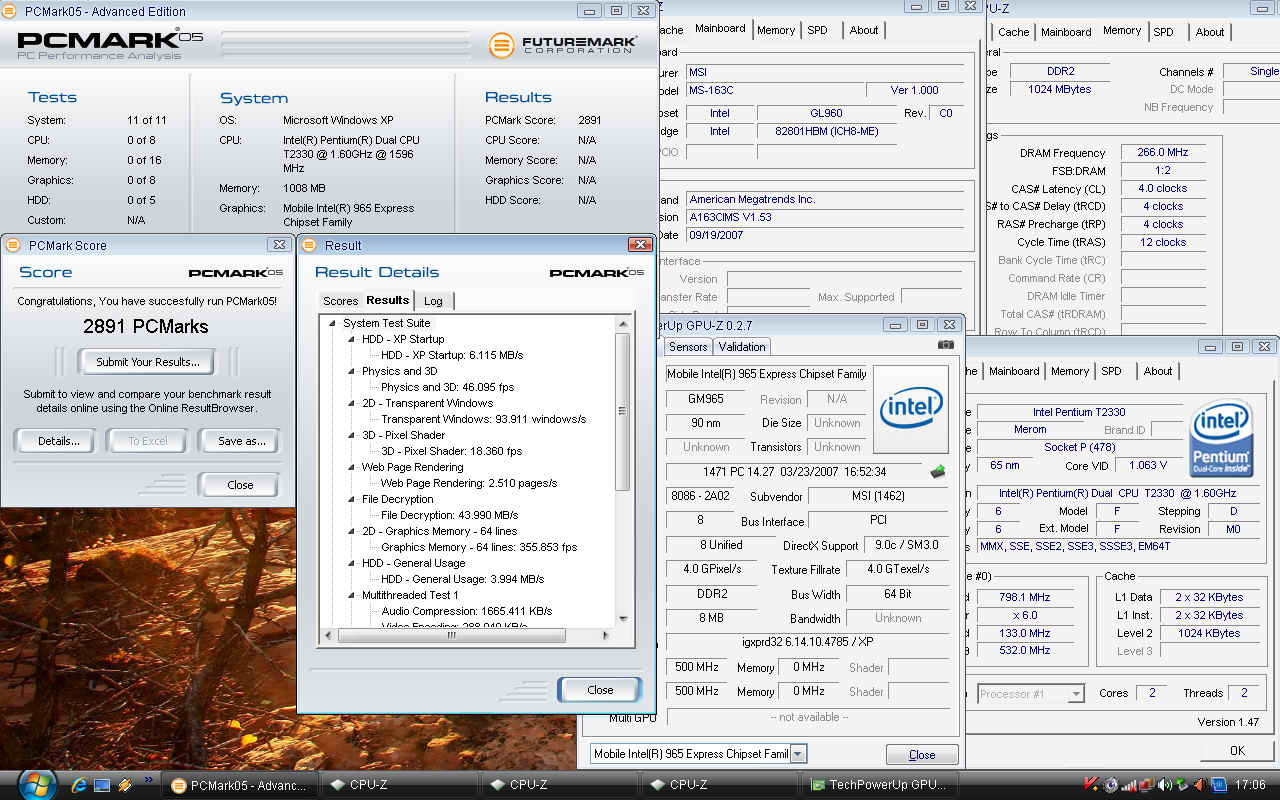
Task: Click the '2891 PCMarks' score text
Action: coord(146,326)
